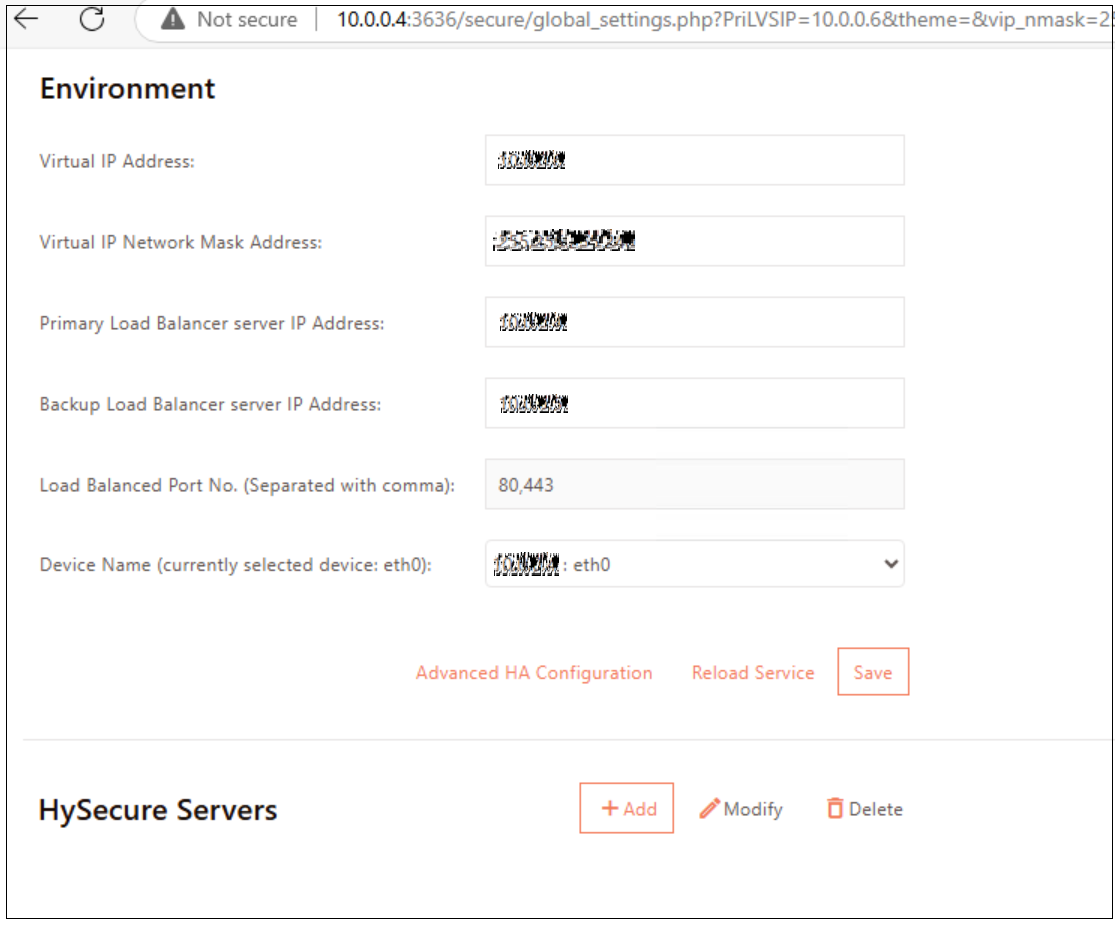
Task: Save the Environment settings
Action: 872,673
